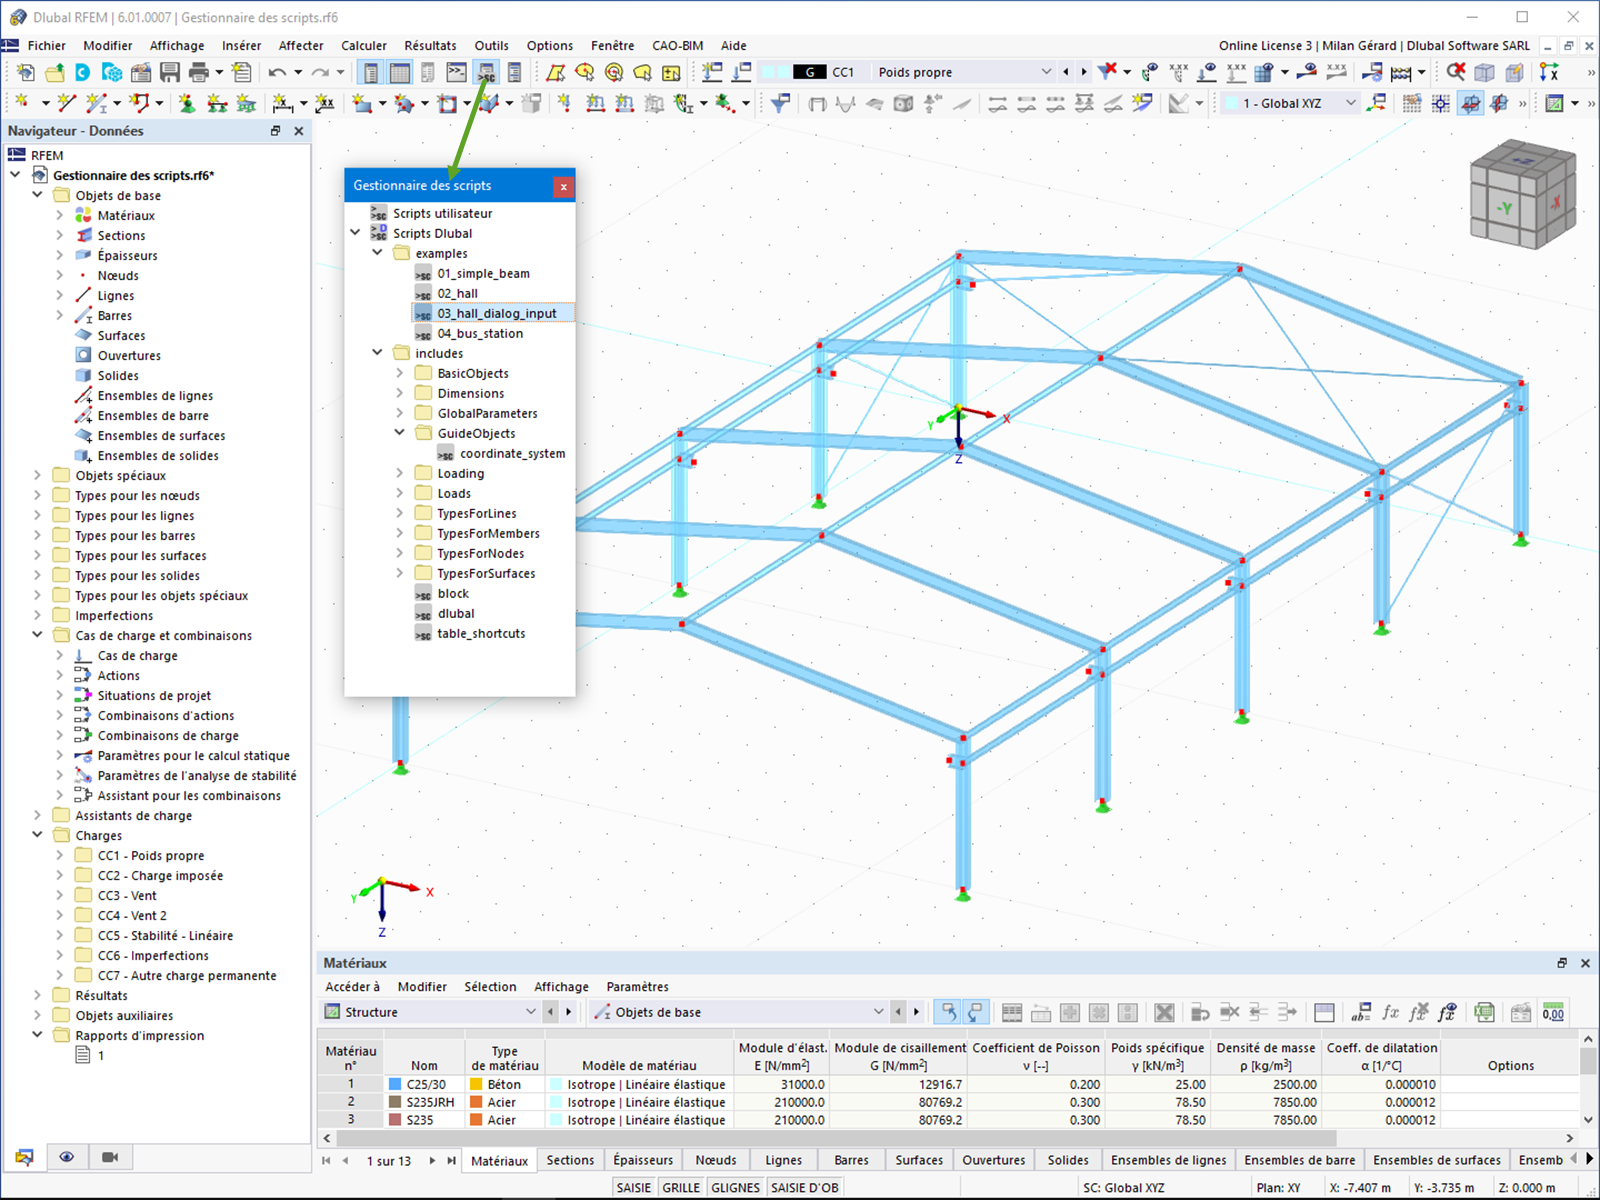Click the table_shortcuts script icon

423,634
